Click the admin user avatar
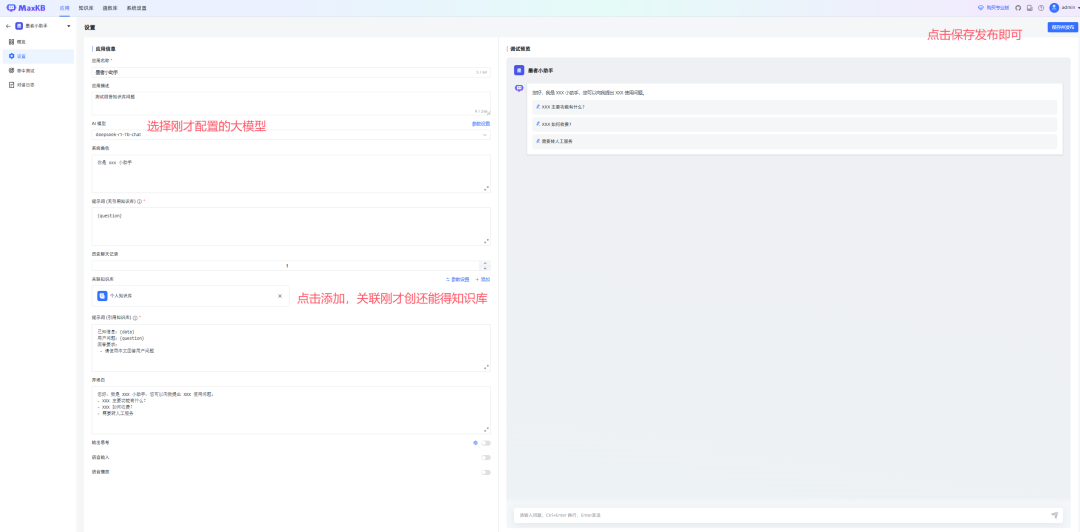 (1054, 8)
